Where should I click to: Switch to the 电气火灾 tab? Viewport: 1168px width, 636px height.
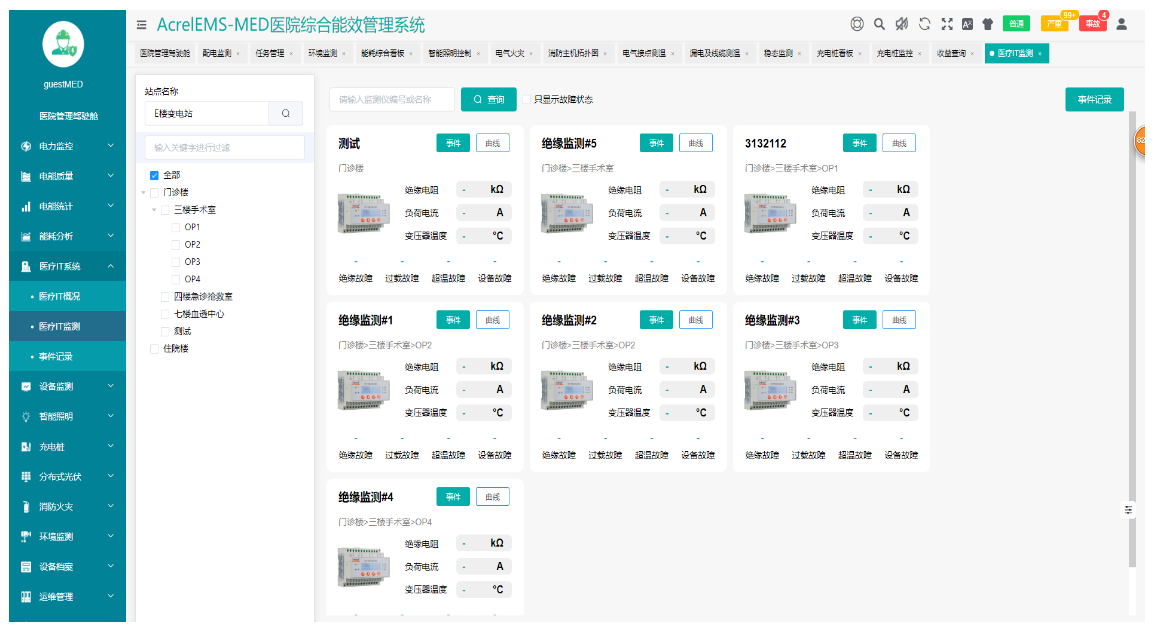510,53
